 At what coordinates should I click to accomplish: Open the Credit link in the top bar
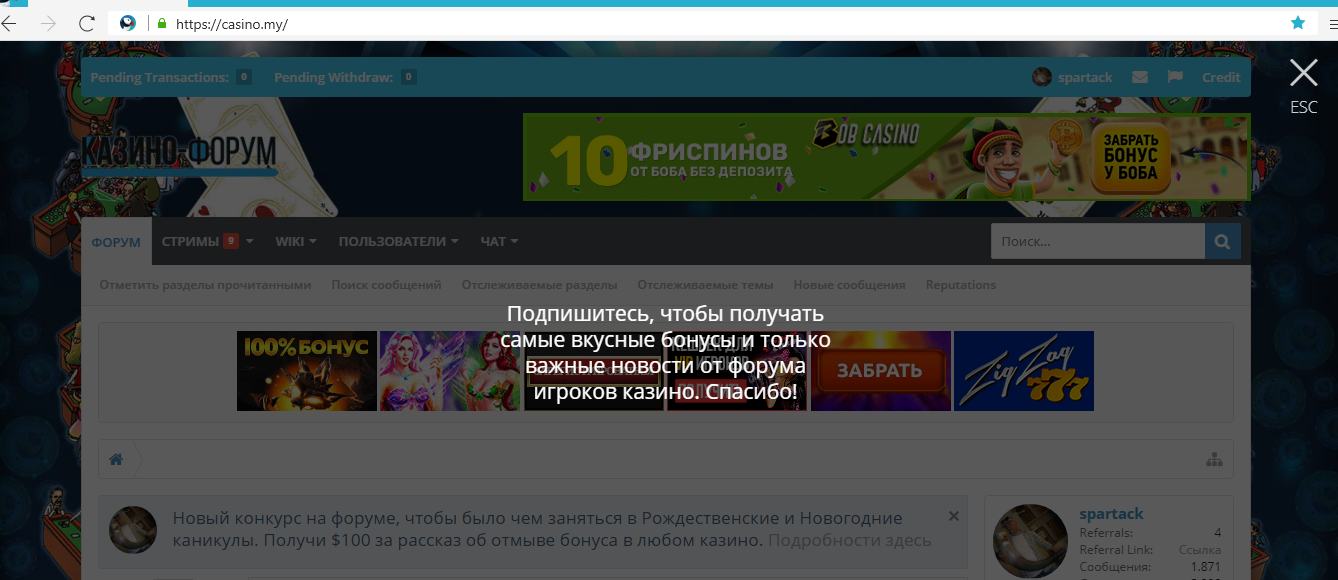[x=1221, y=77]
